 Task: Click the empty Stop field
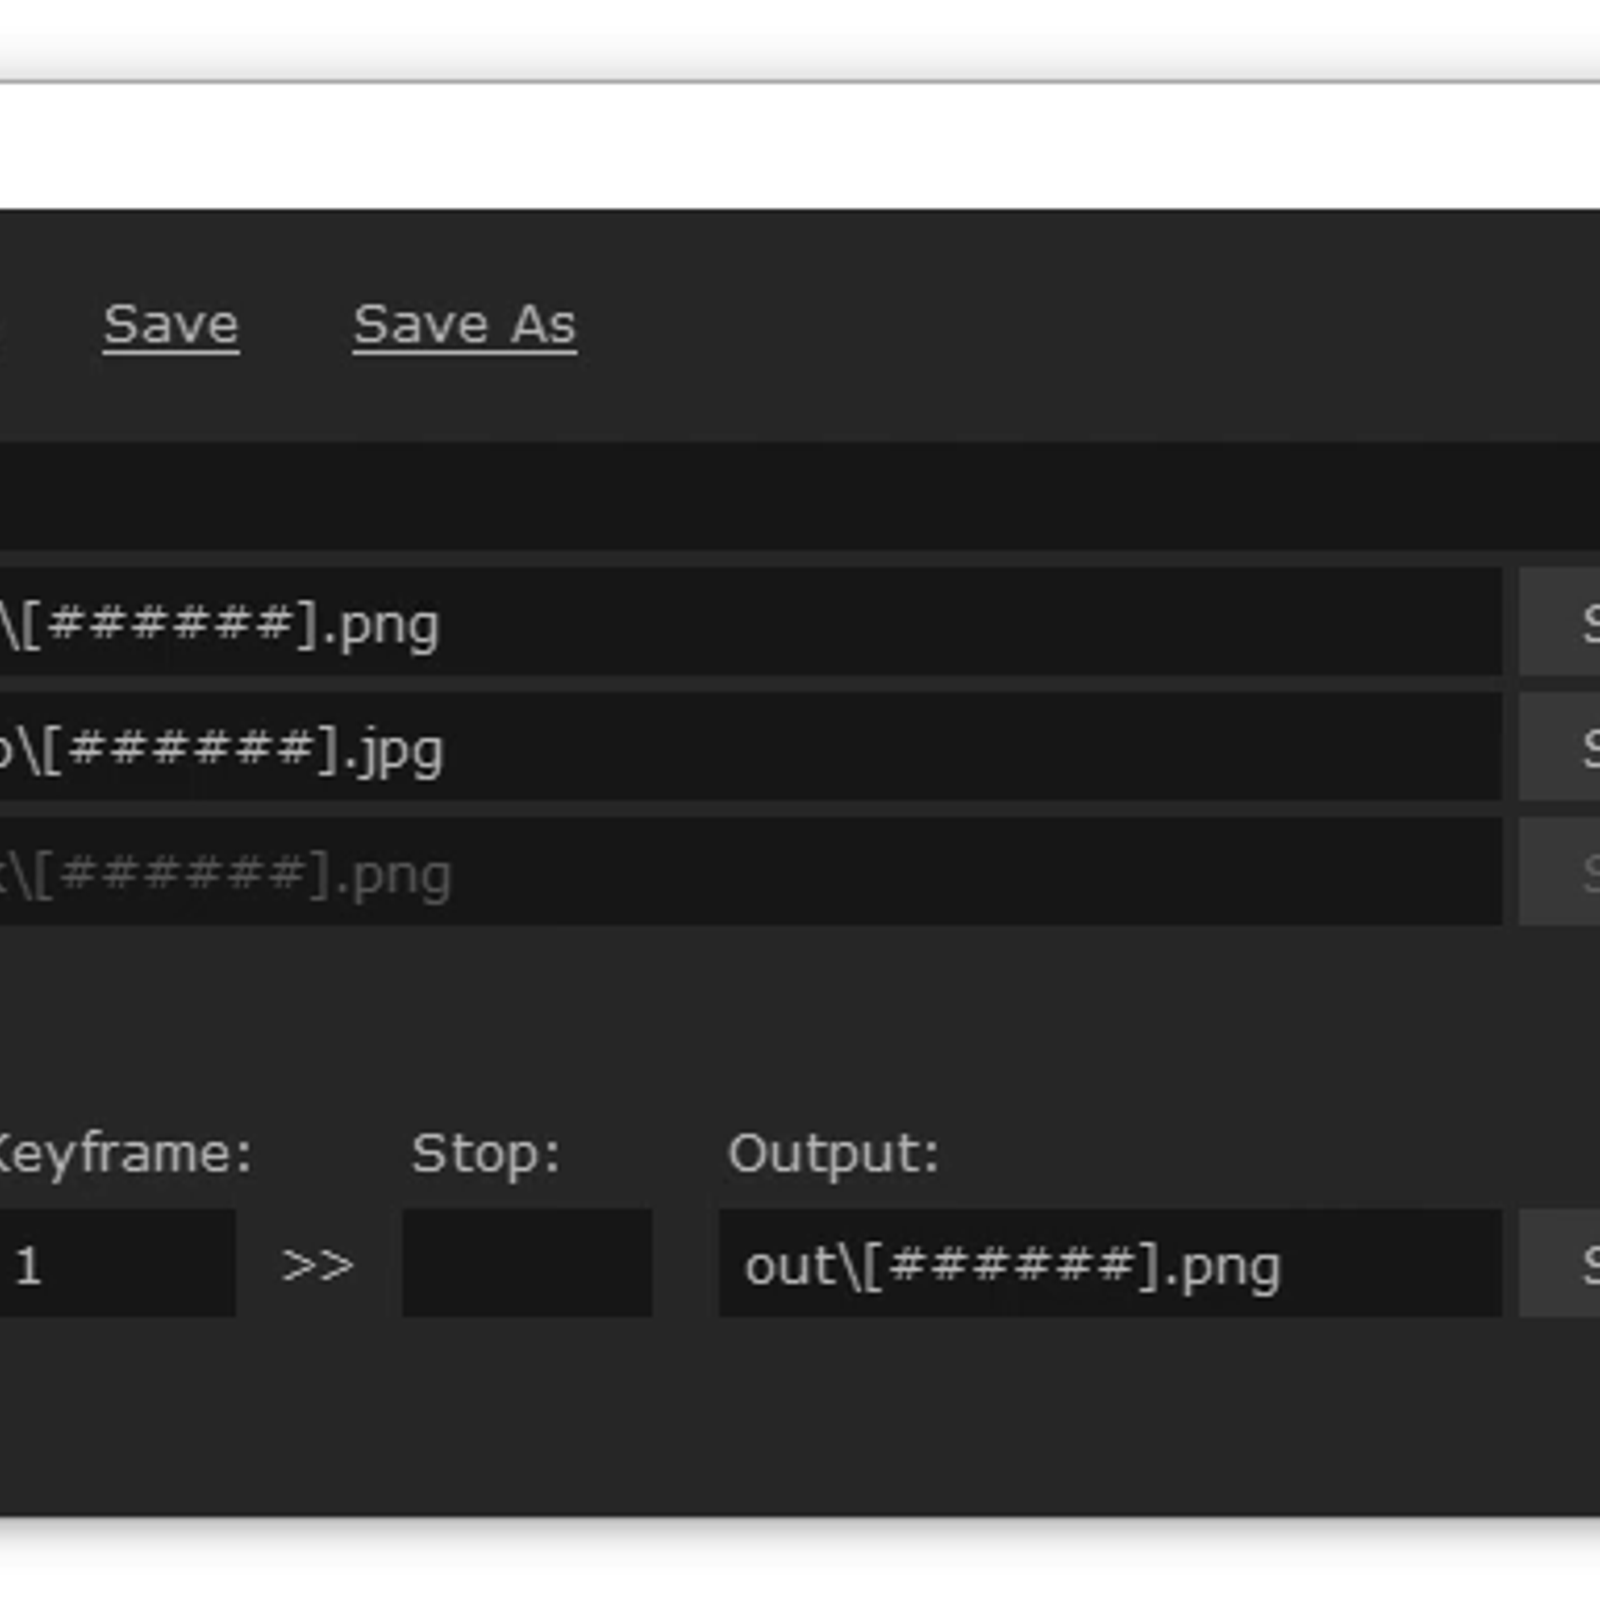527,1264
